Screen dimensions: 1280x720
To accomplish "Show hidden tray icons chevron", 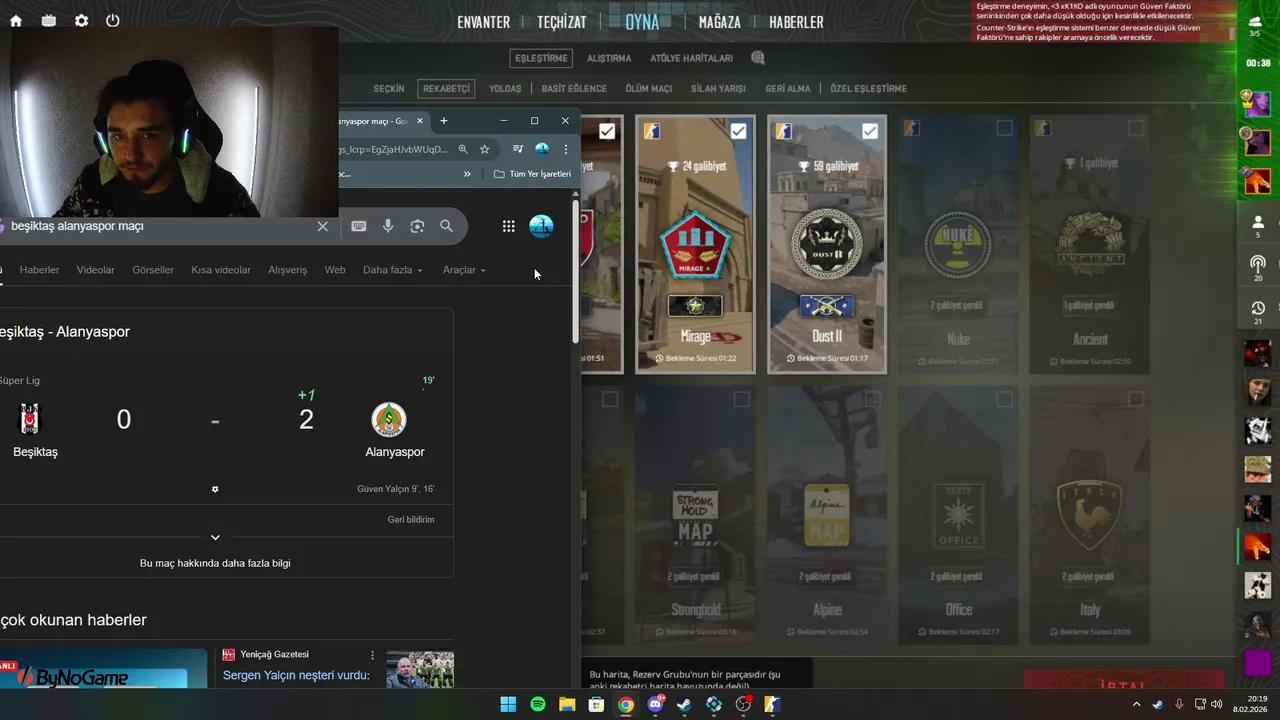I will coord(1136,704).
